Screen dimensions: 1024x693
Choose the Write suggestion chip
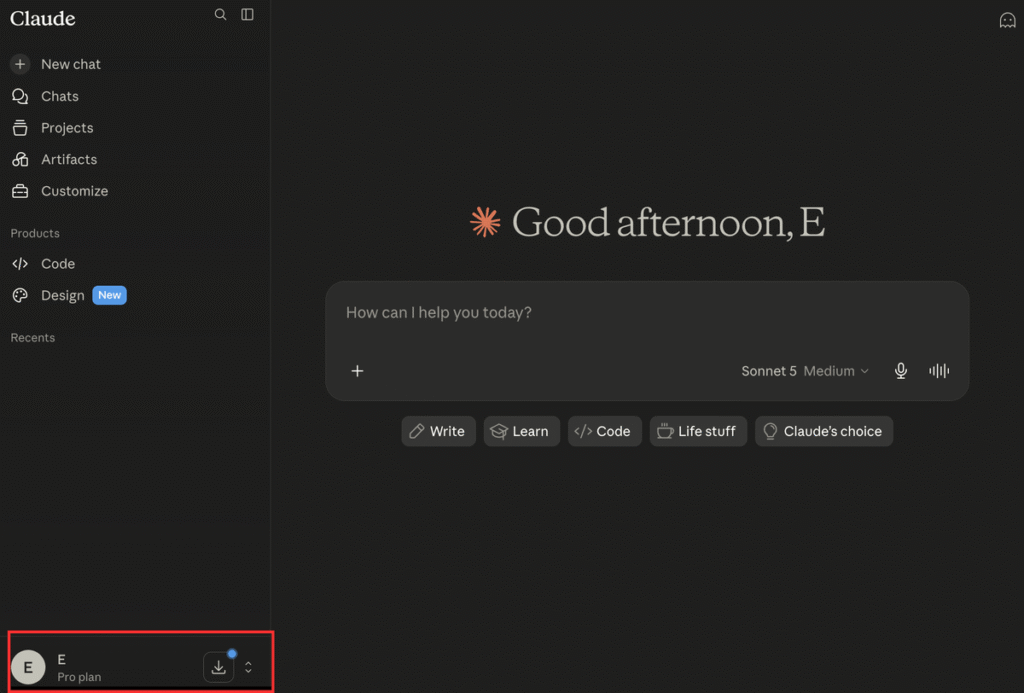click(438, 431)
